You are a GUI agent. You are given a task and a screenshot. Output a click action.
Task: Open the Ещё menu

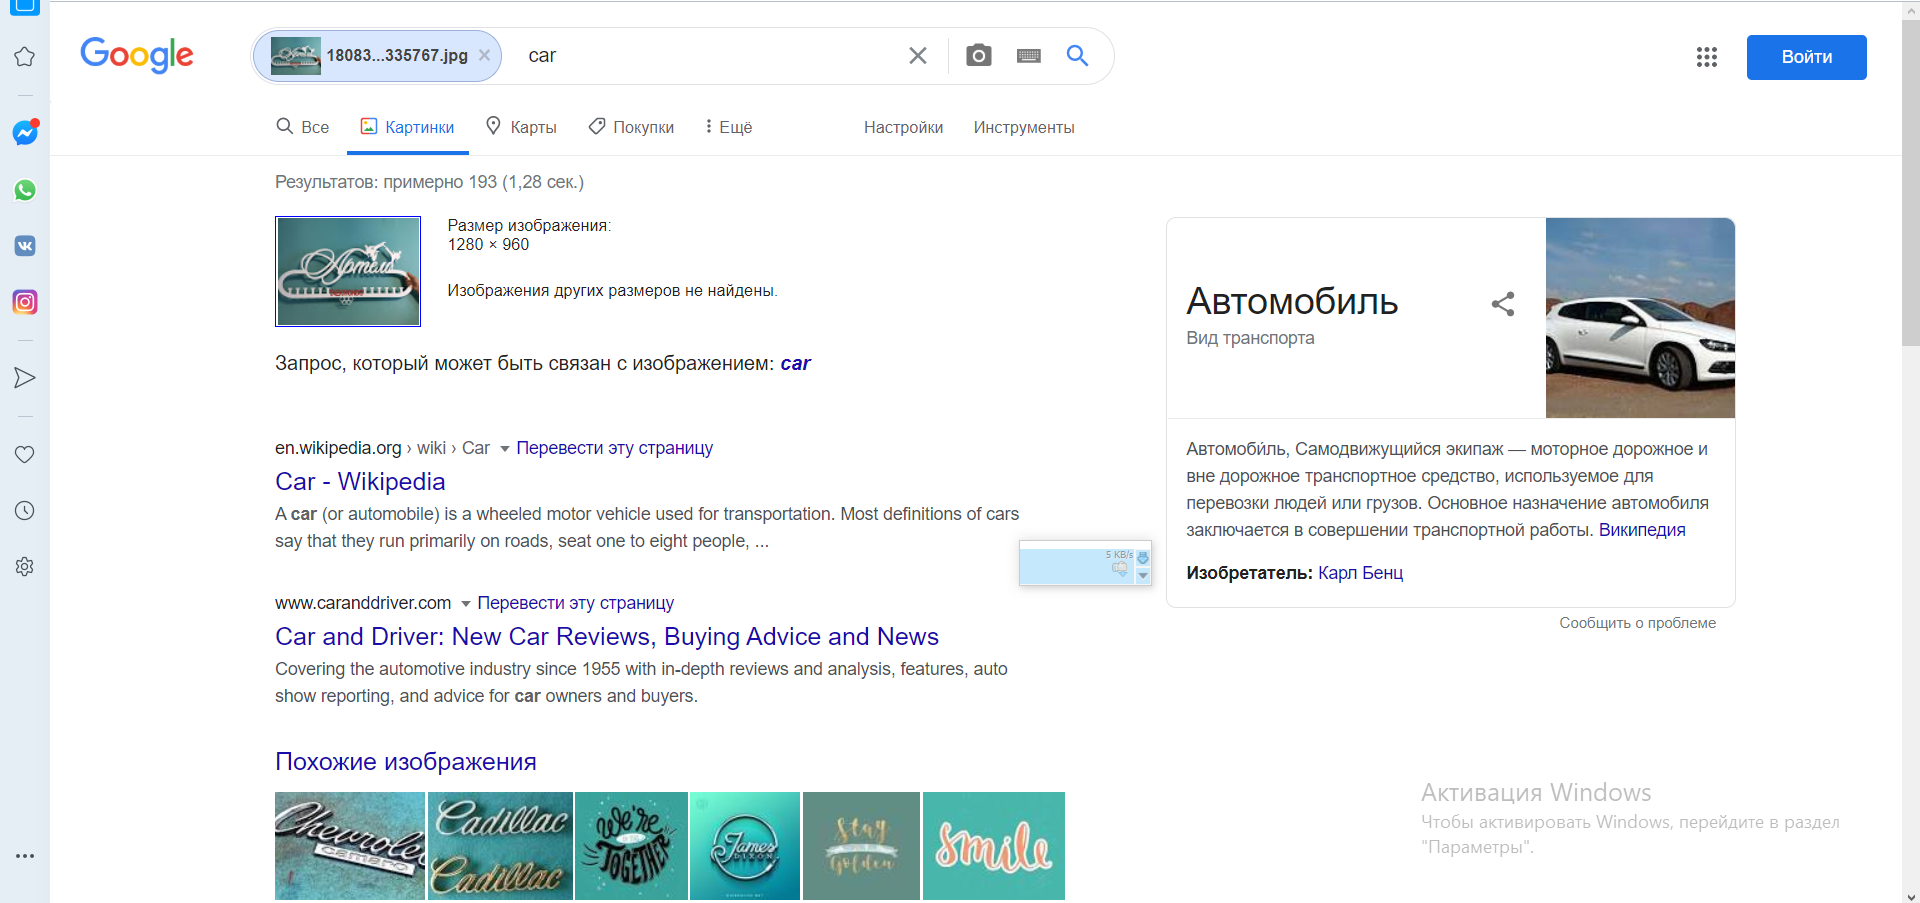click(728, 127)
